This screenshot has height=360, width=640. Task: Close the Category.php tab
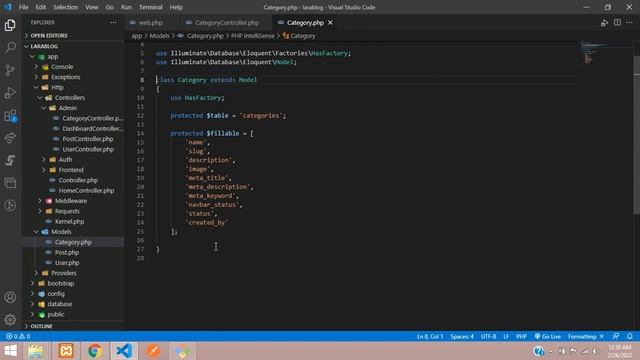click(x=330, y=22)
